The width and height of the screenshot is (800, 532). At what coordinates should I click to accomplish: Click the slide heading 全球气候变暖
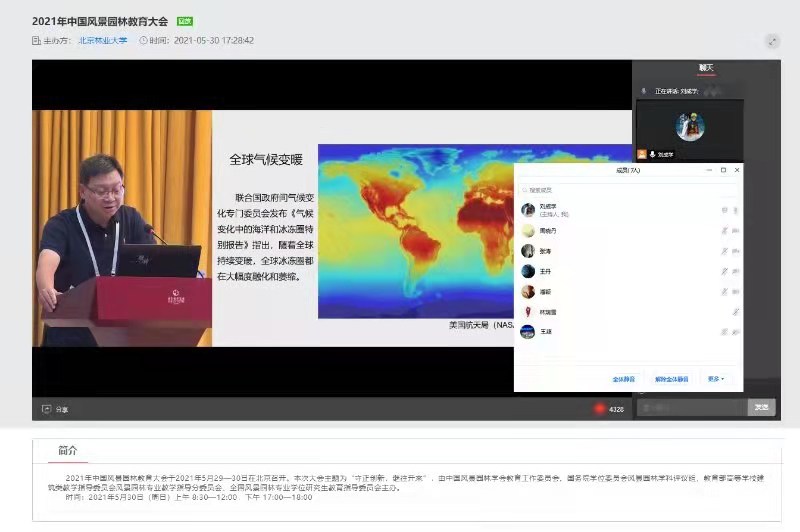pos(266,160)
